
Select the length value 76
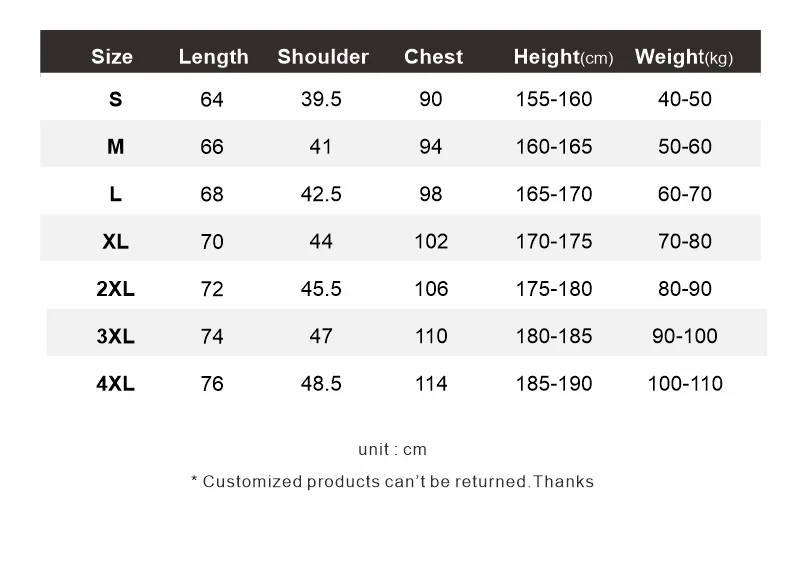(x=212, y=383)
